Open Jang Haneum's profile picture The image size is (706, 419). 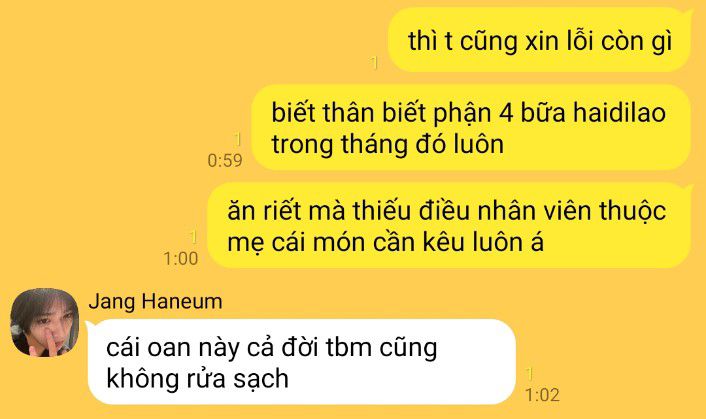(45, 322)
